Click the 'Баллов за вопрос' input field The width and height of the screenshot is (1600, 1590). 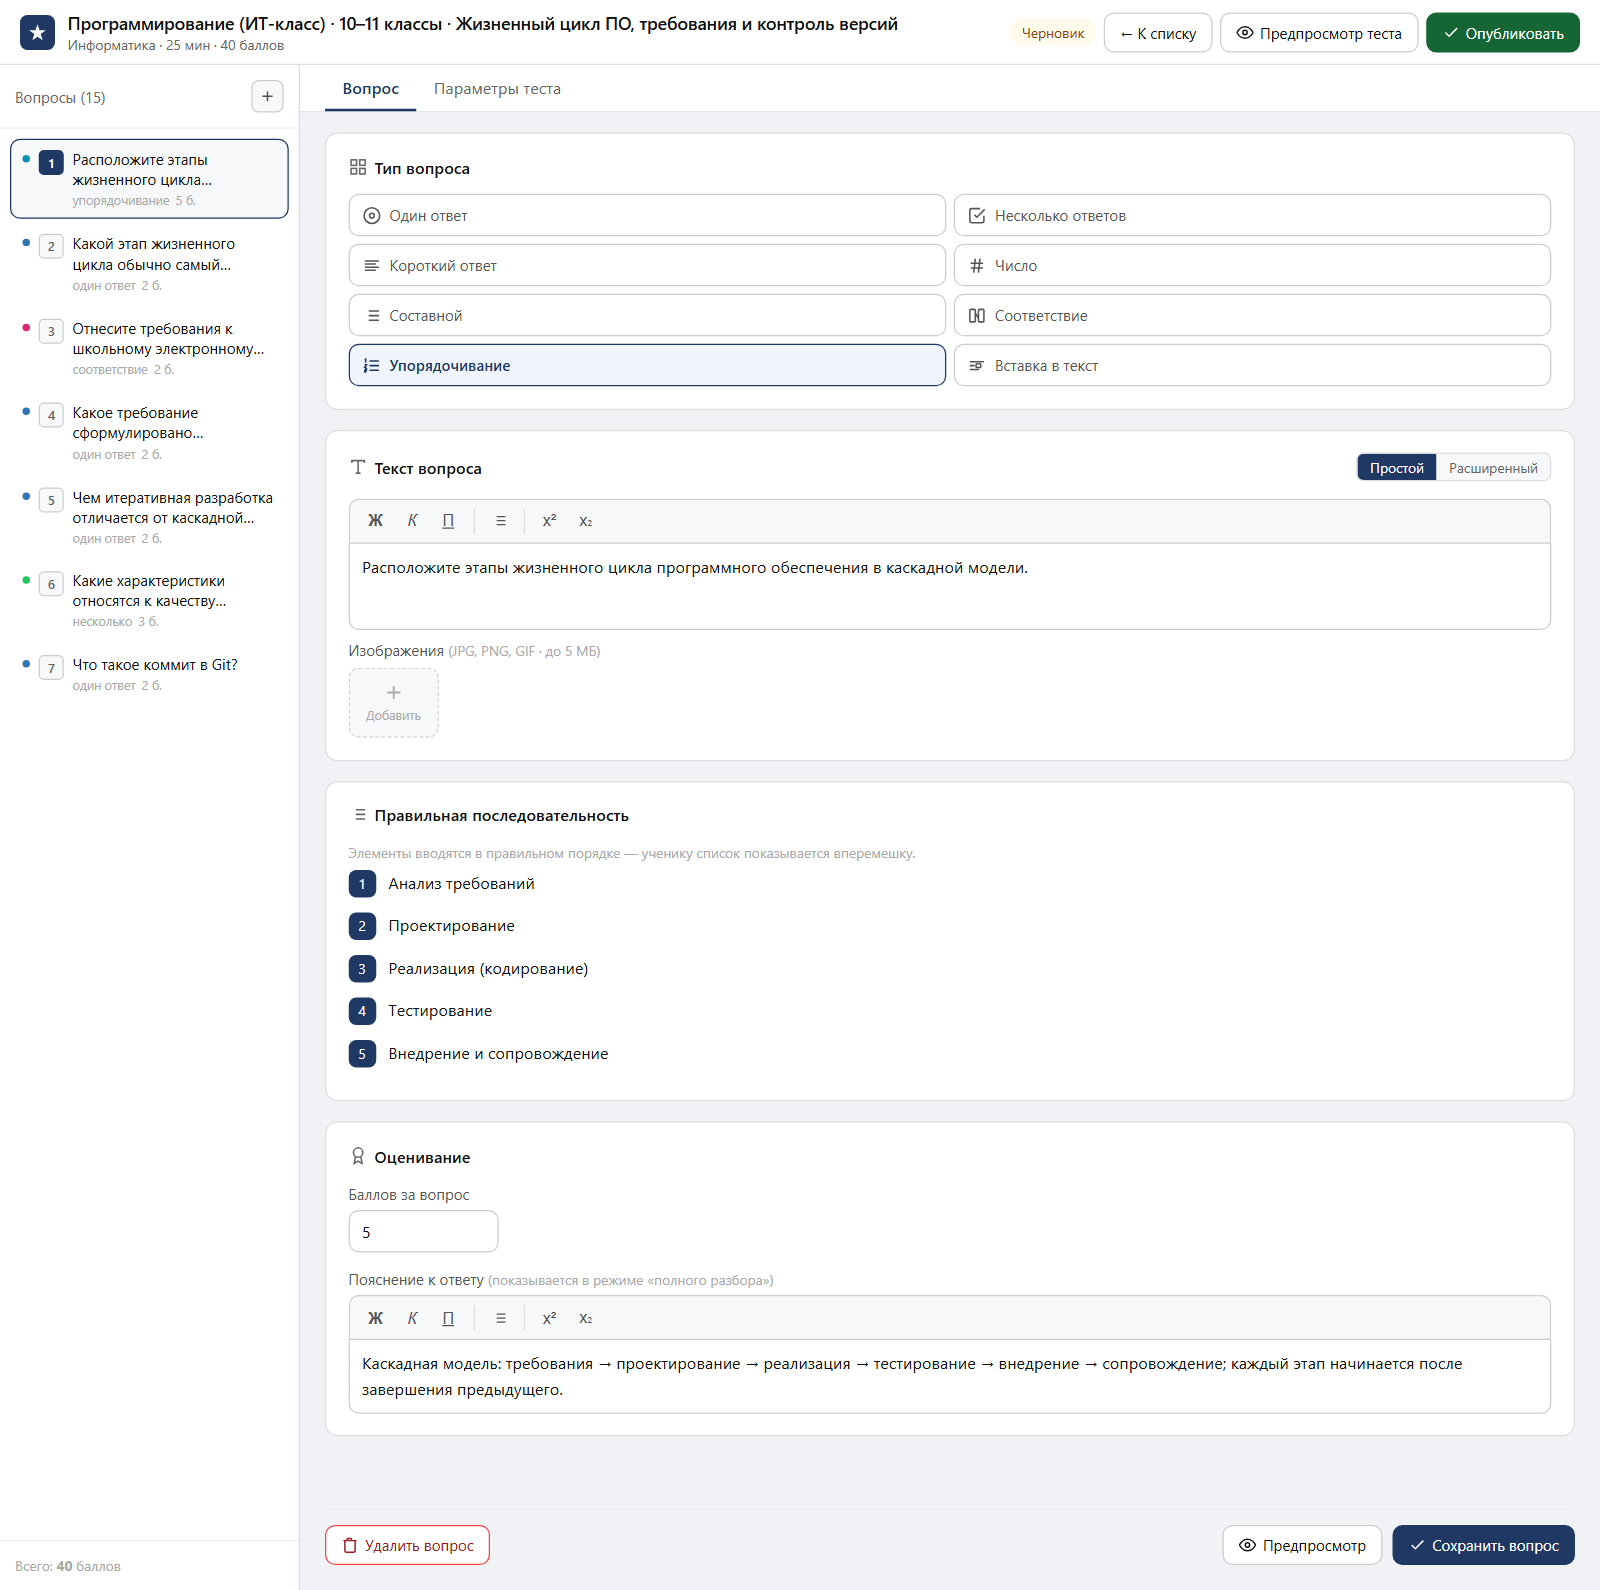(x=423, y=1232)
